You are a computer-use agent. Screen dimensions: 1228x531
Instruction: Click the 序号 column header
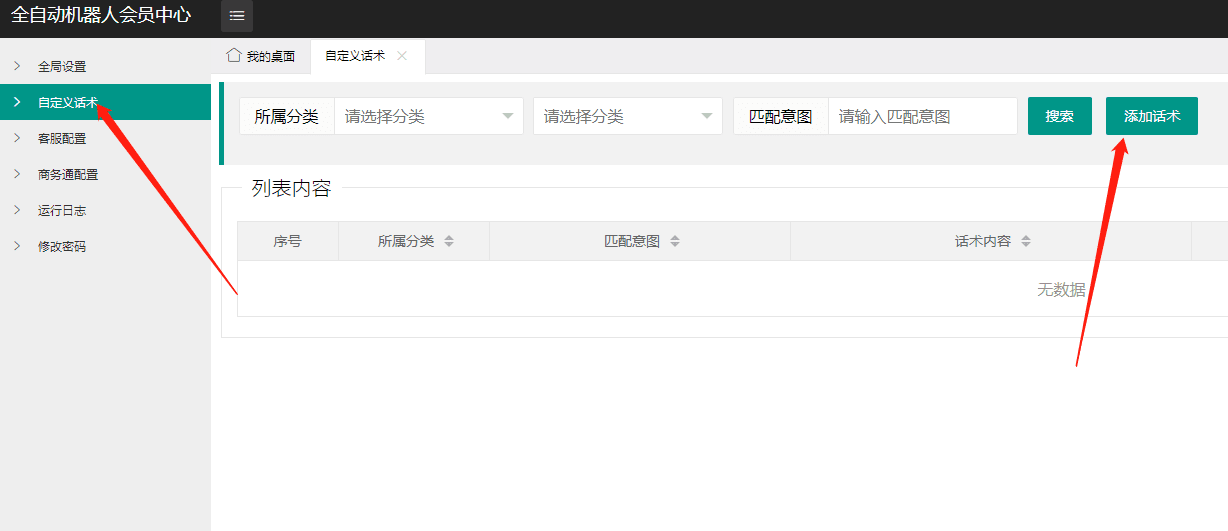coord(287,241)
